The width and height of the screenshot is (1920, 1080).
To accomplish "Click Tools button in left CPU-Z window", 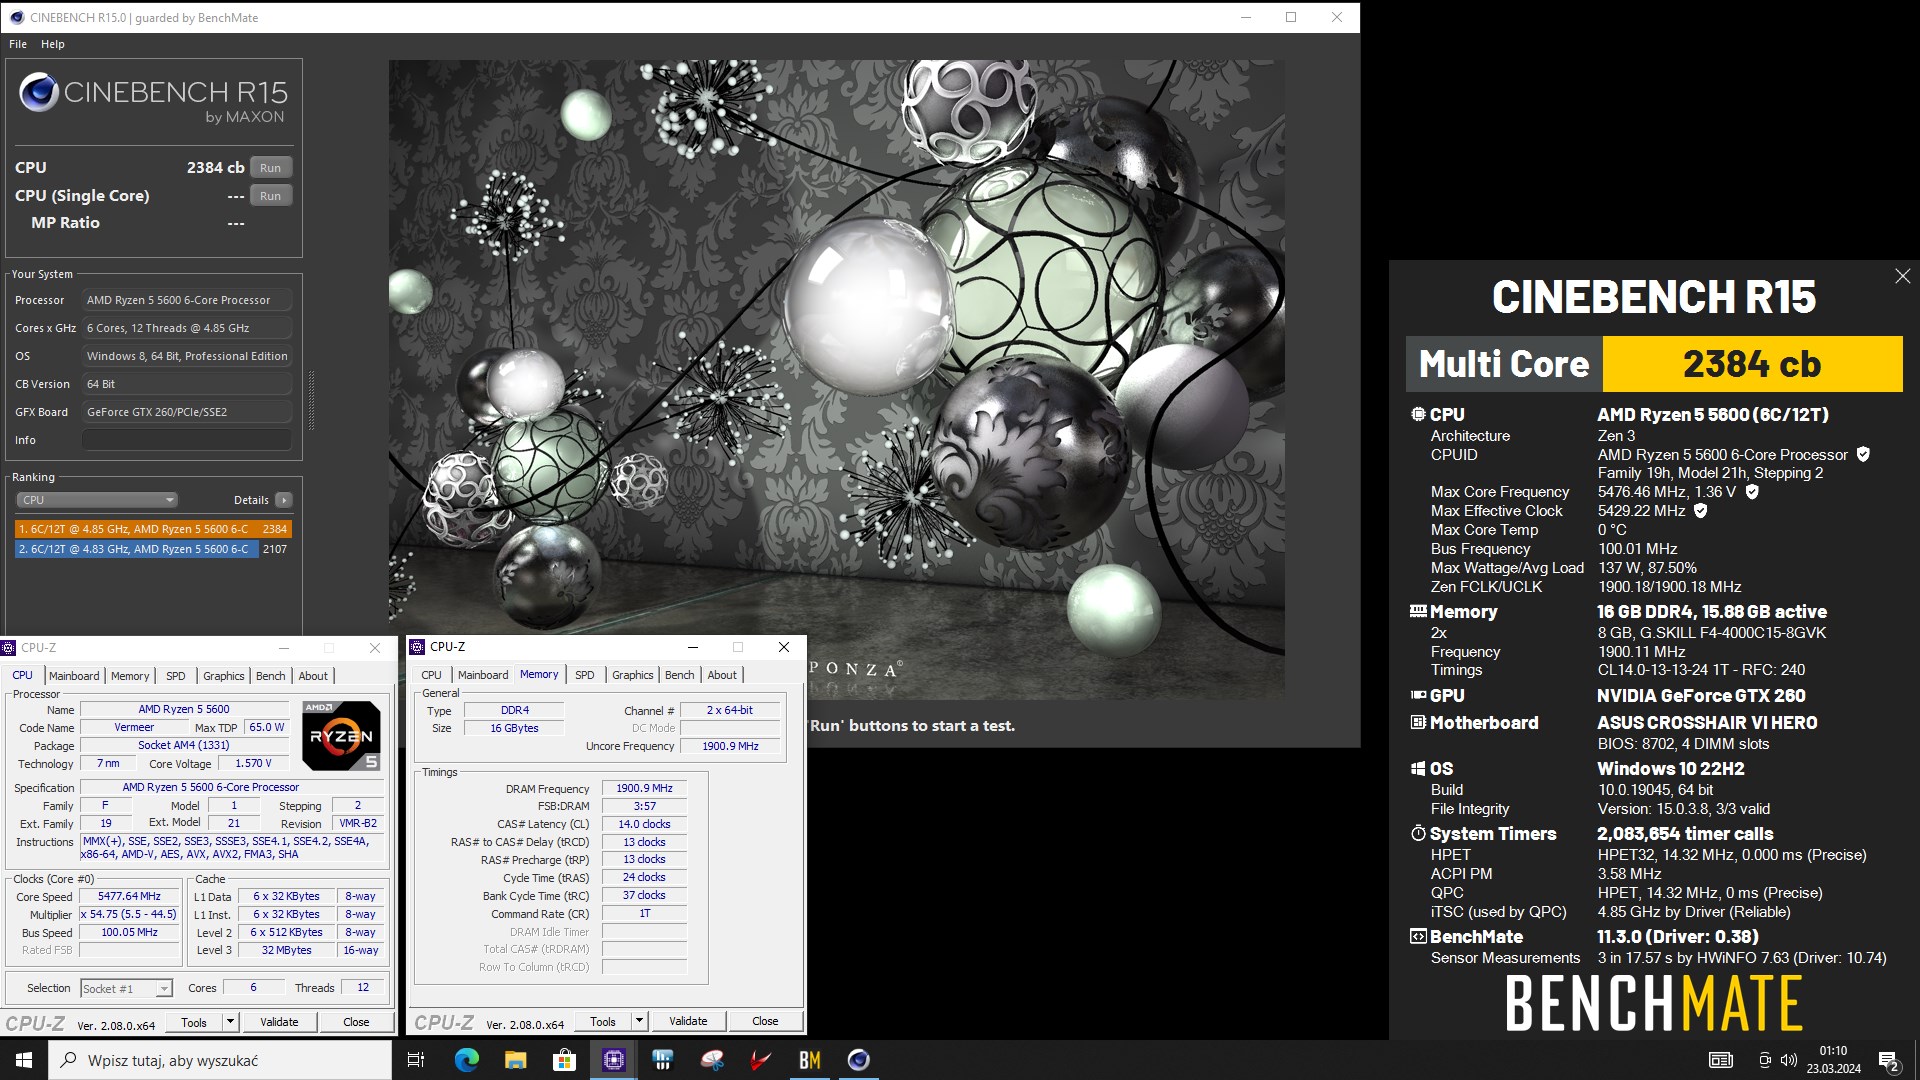I will tap(194, 1022).
